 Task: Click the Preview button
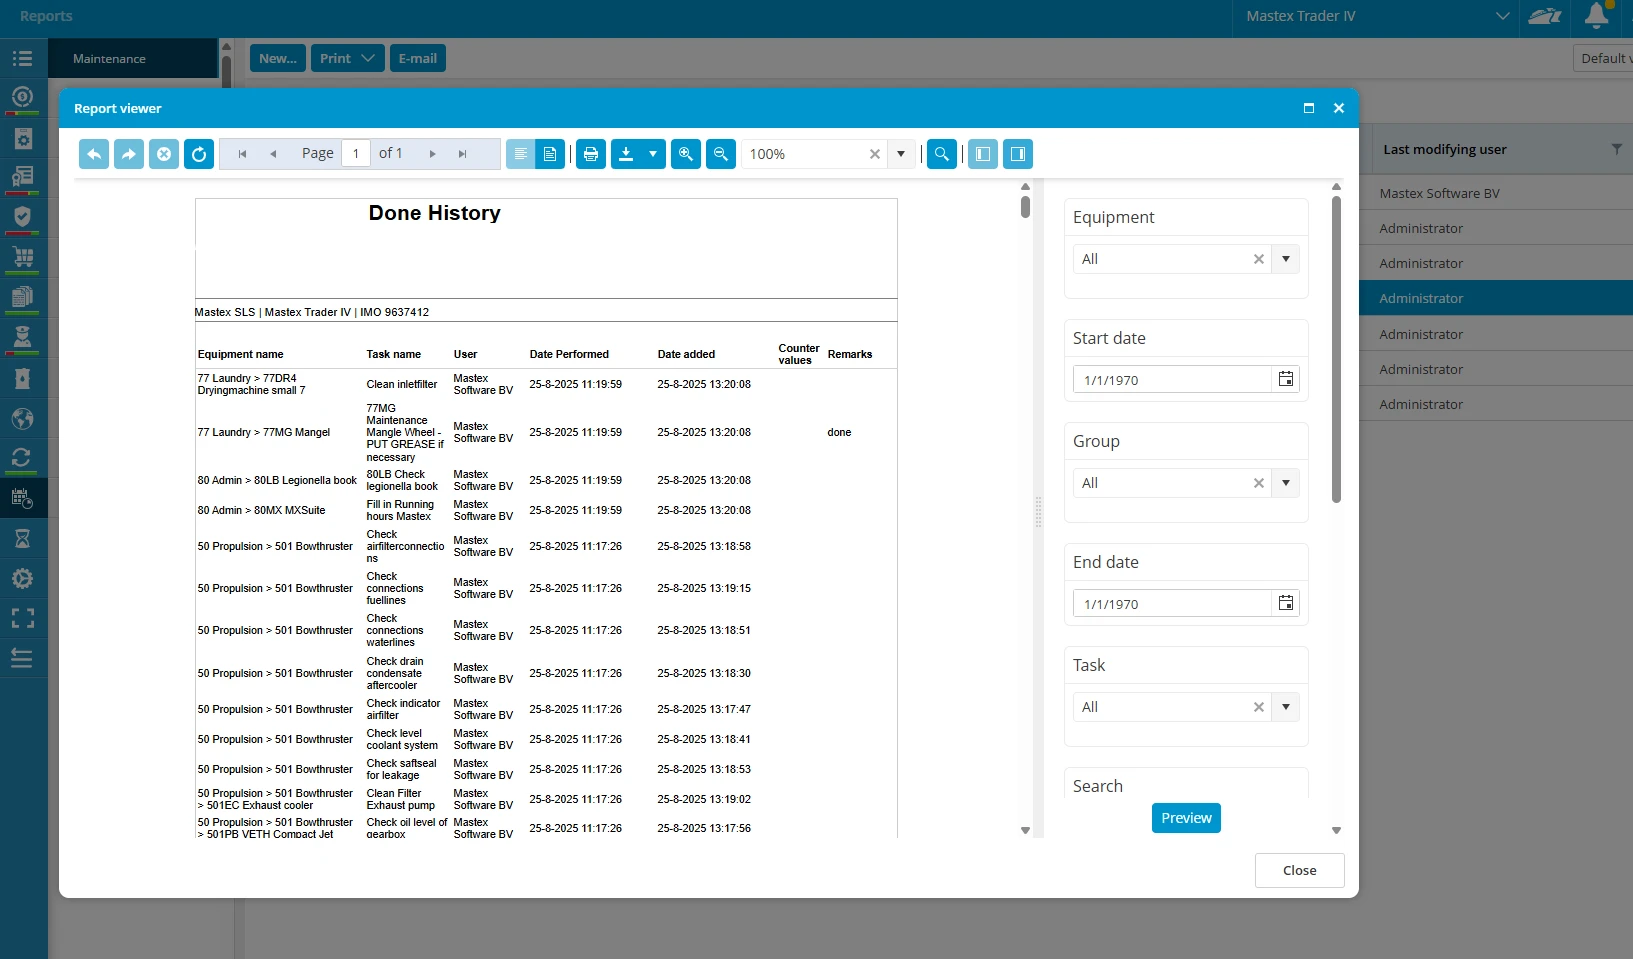1186,818
